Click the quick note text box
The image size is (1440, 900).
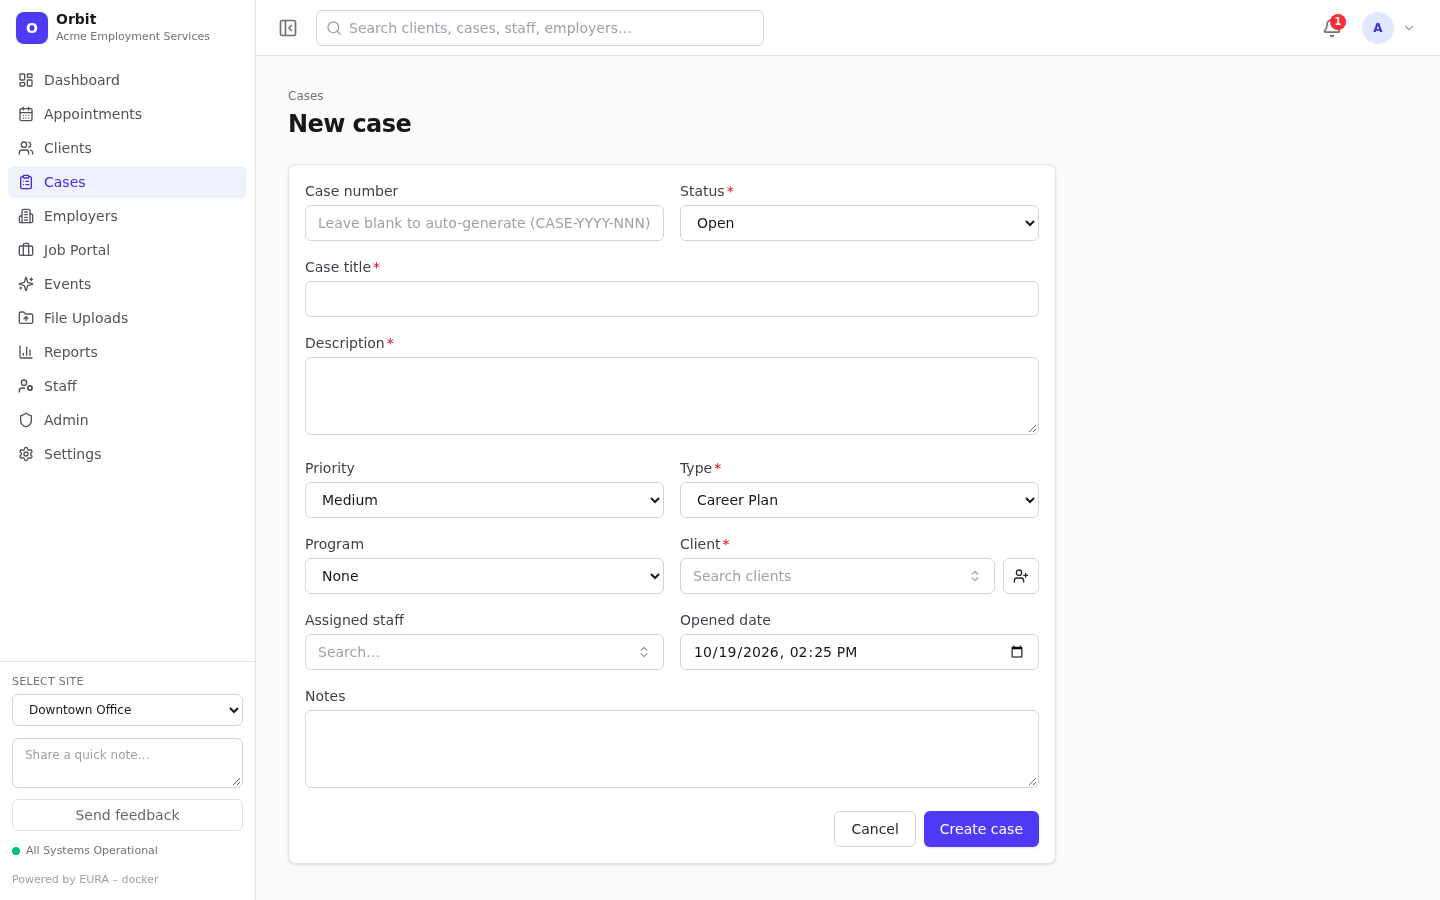127,763
